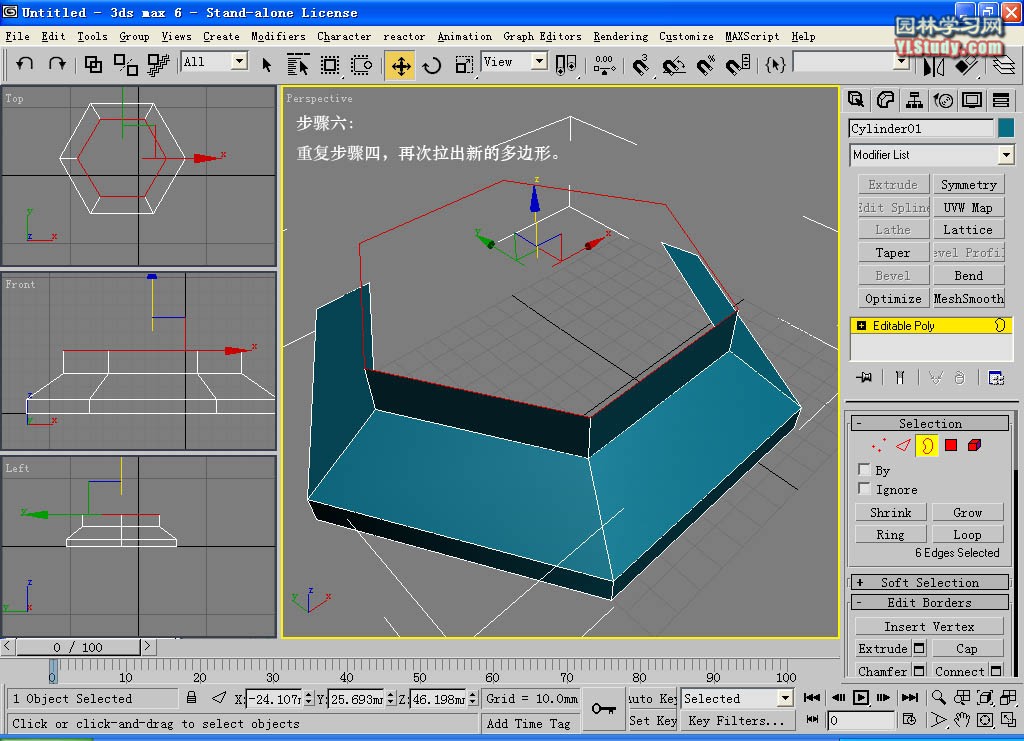
Task: Click the Loop selection button
Action: [x=967, y=535]
